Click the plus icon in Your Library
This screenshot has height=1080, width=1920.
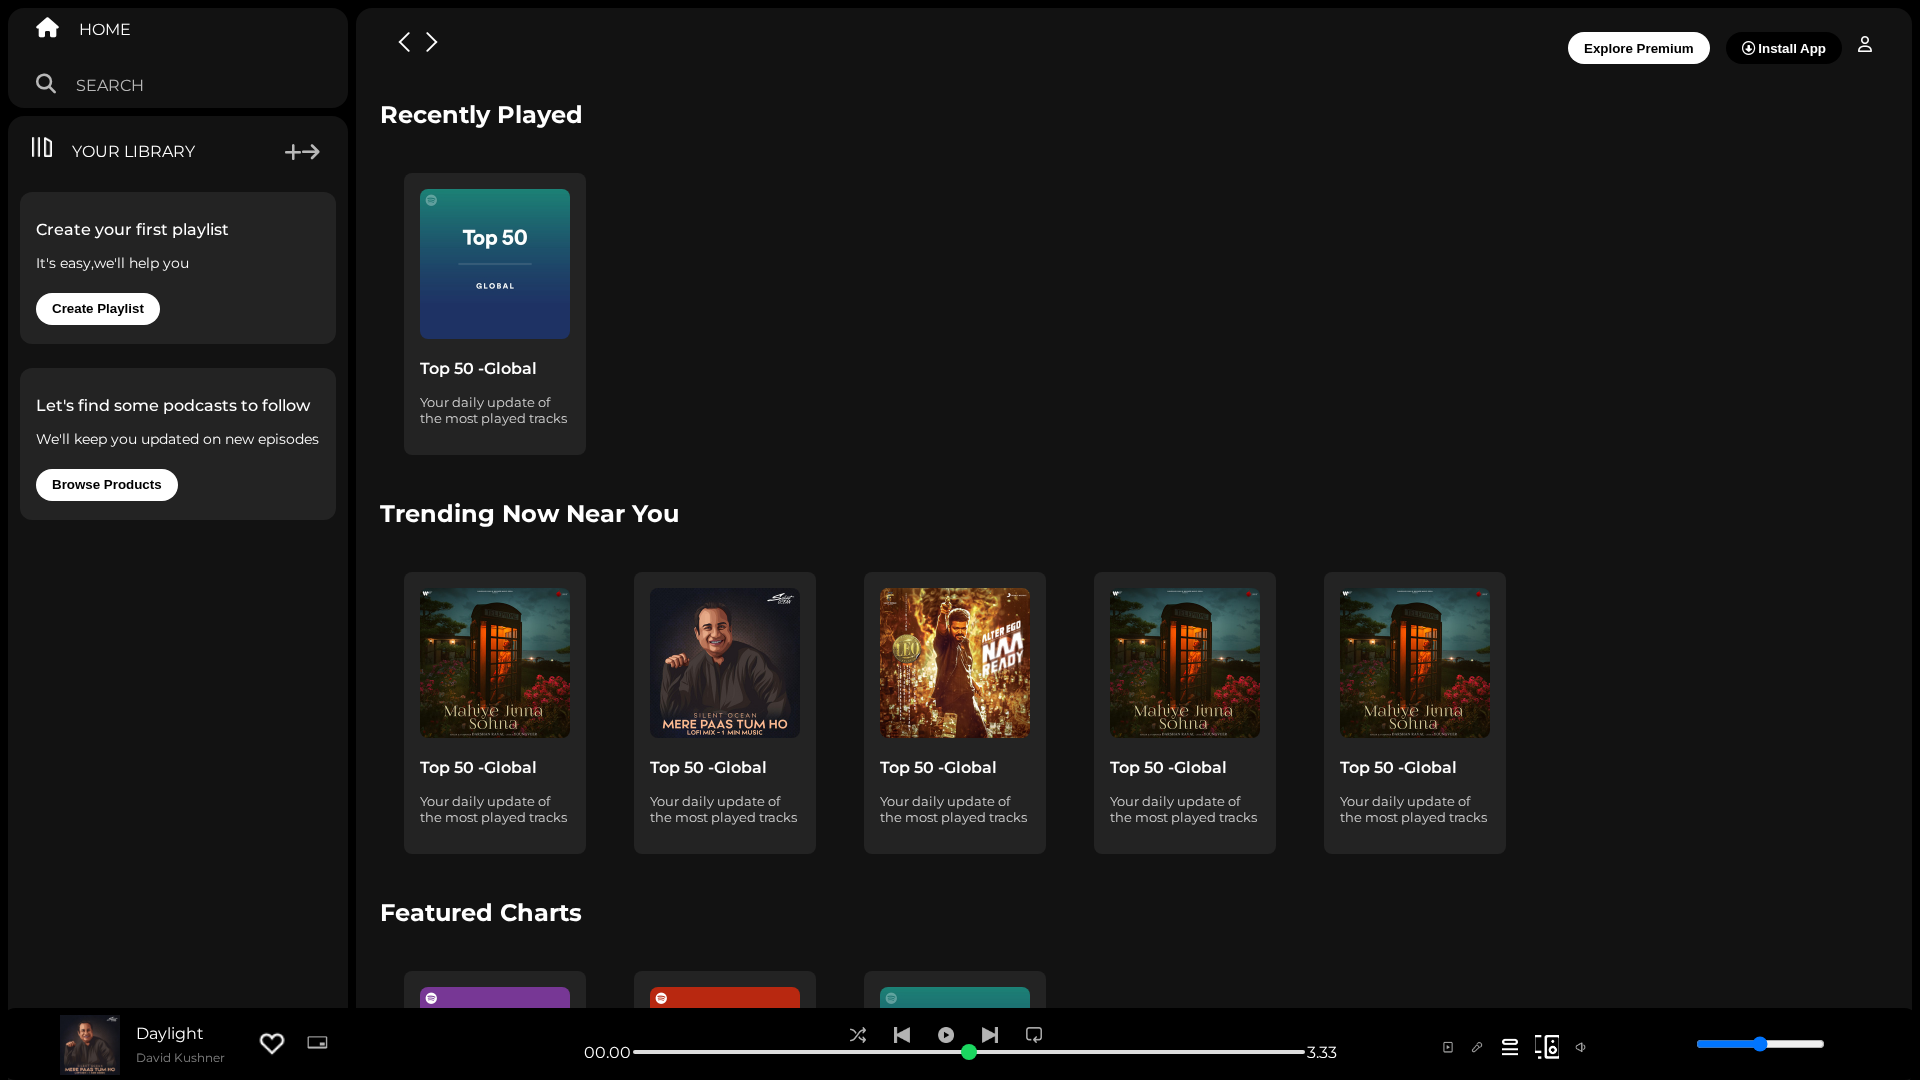(292, 152)
